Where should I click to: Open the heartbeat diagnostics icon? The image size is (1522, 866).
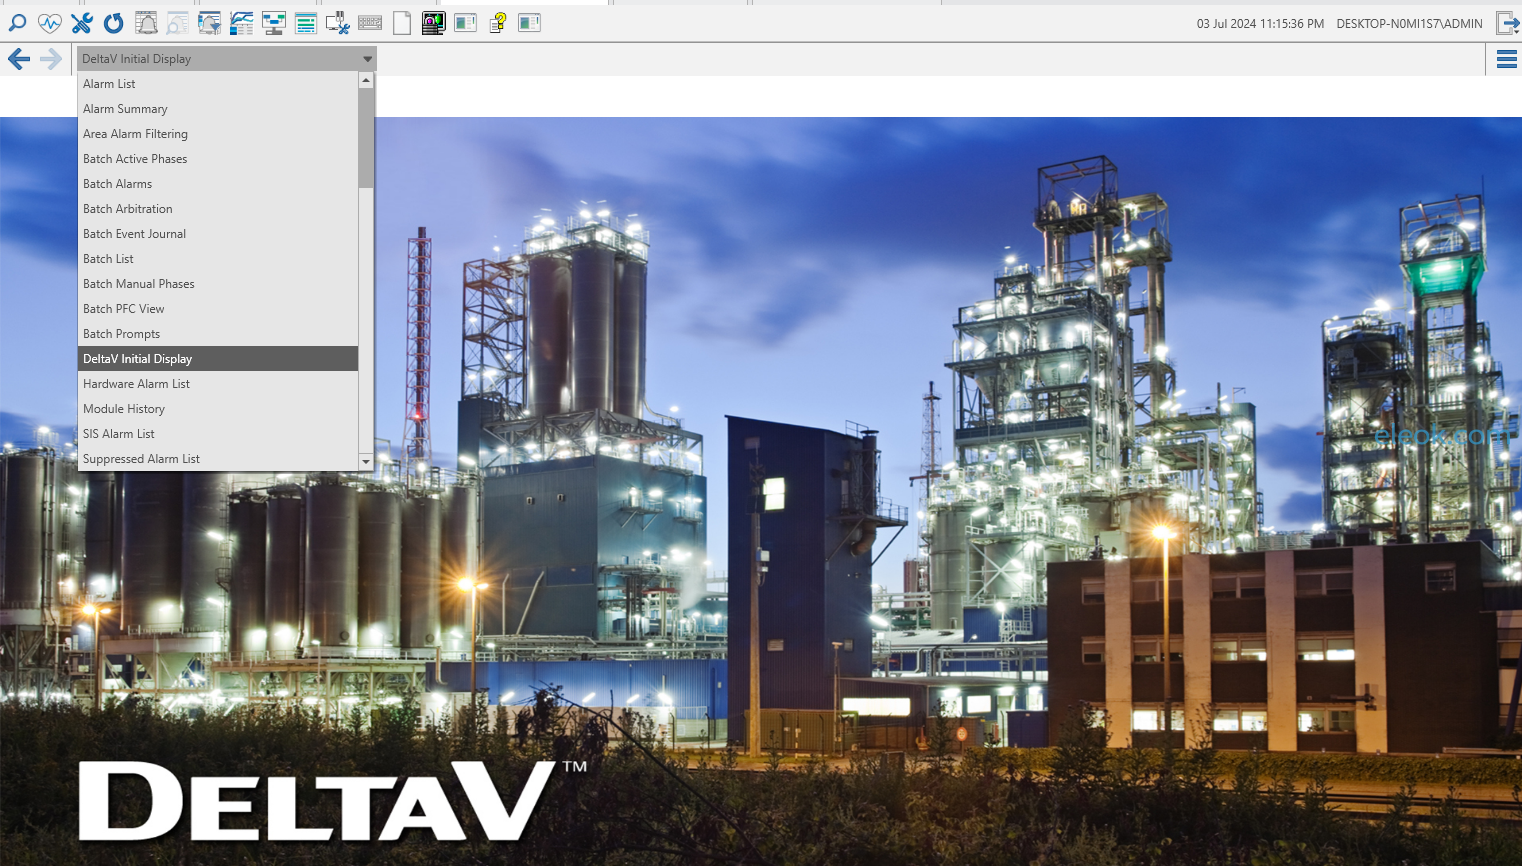(49, 22)
